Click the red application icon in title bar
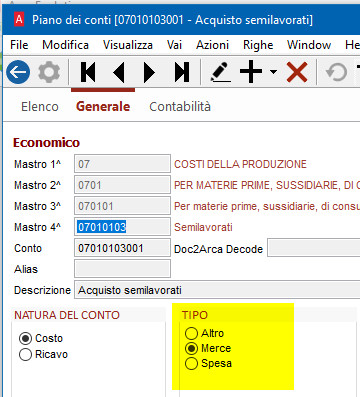Viewport: 360px width, 397px height. [x=19, y=19]
